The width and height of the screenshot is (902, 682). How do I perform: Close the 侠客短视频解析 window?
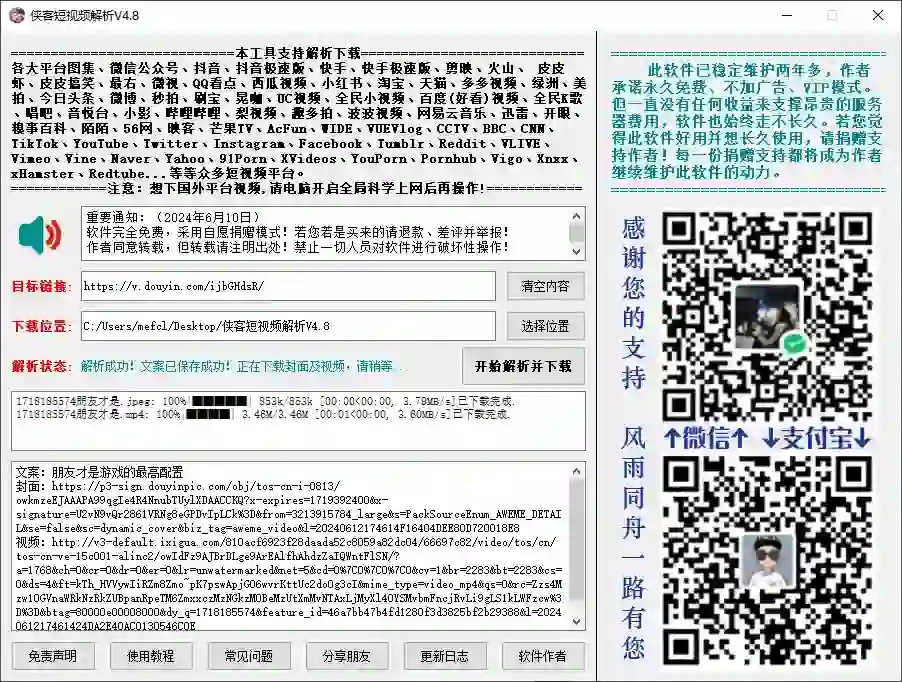878,16
